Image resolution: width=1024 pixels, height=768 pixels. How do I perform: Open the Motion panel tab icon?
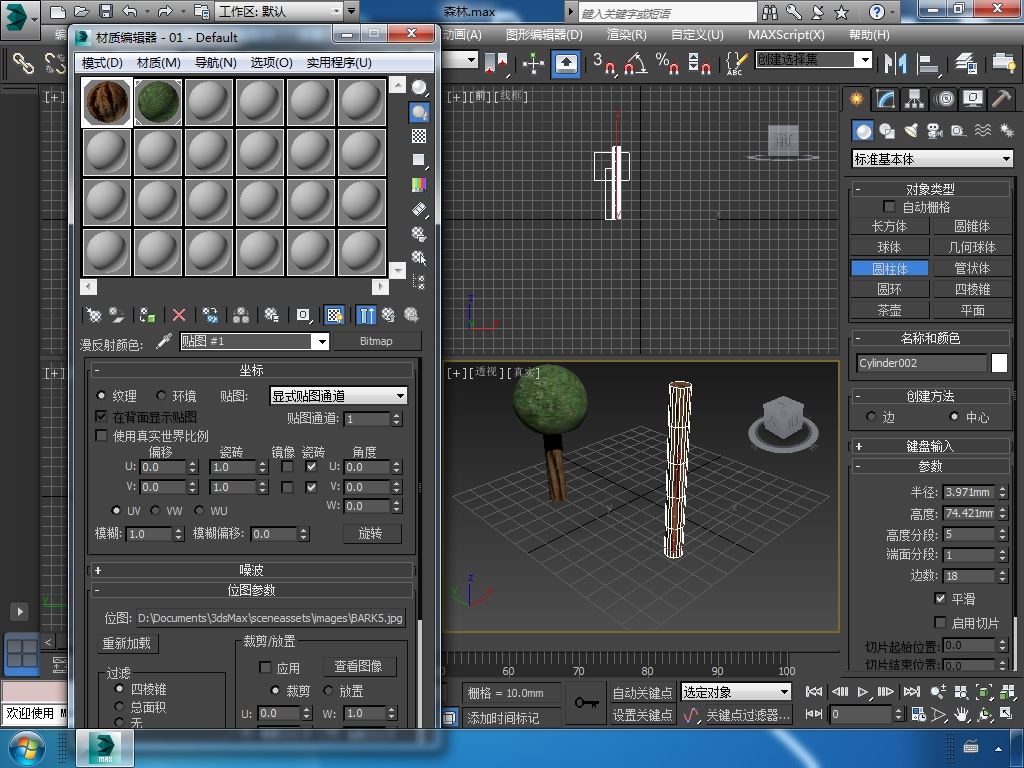tap(944, 99)
